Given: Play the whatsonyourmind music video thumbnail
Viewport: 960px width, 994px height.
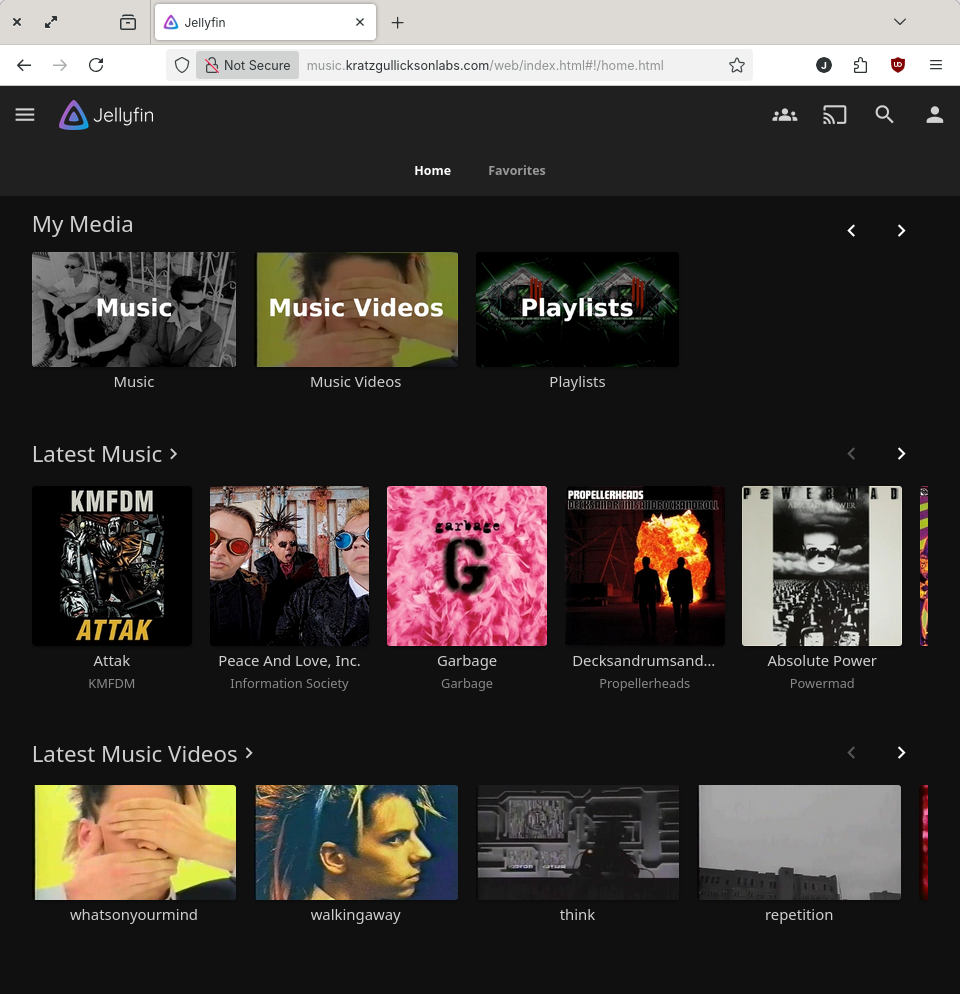Looking at the screenshot, I should click(134, 842).
